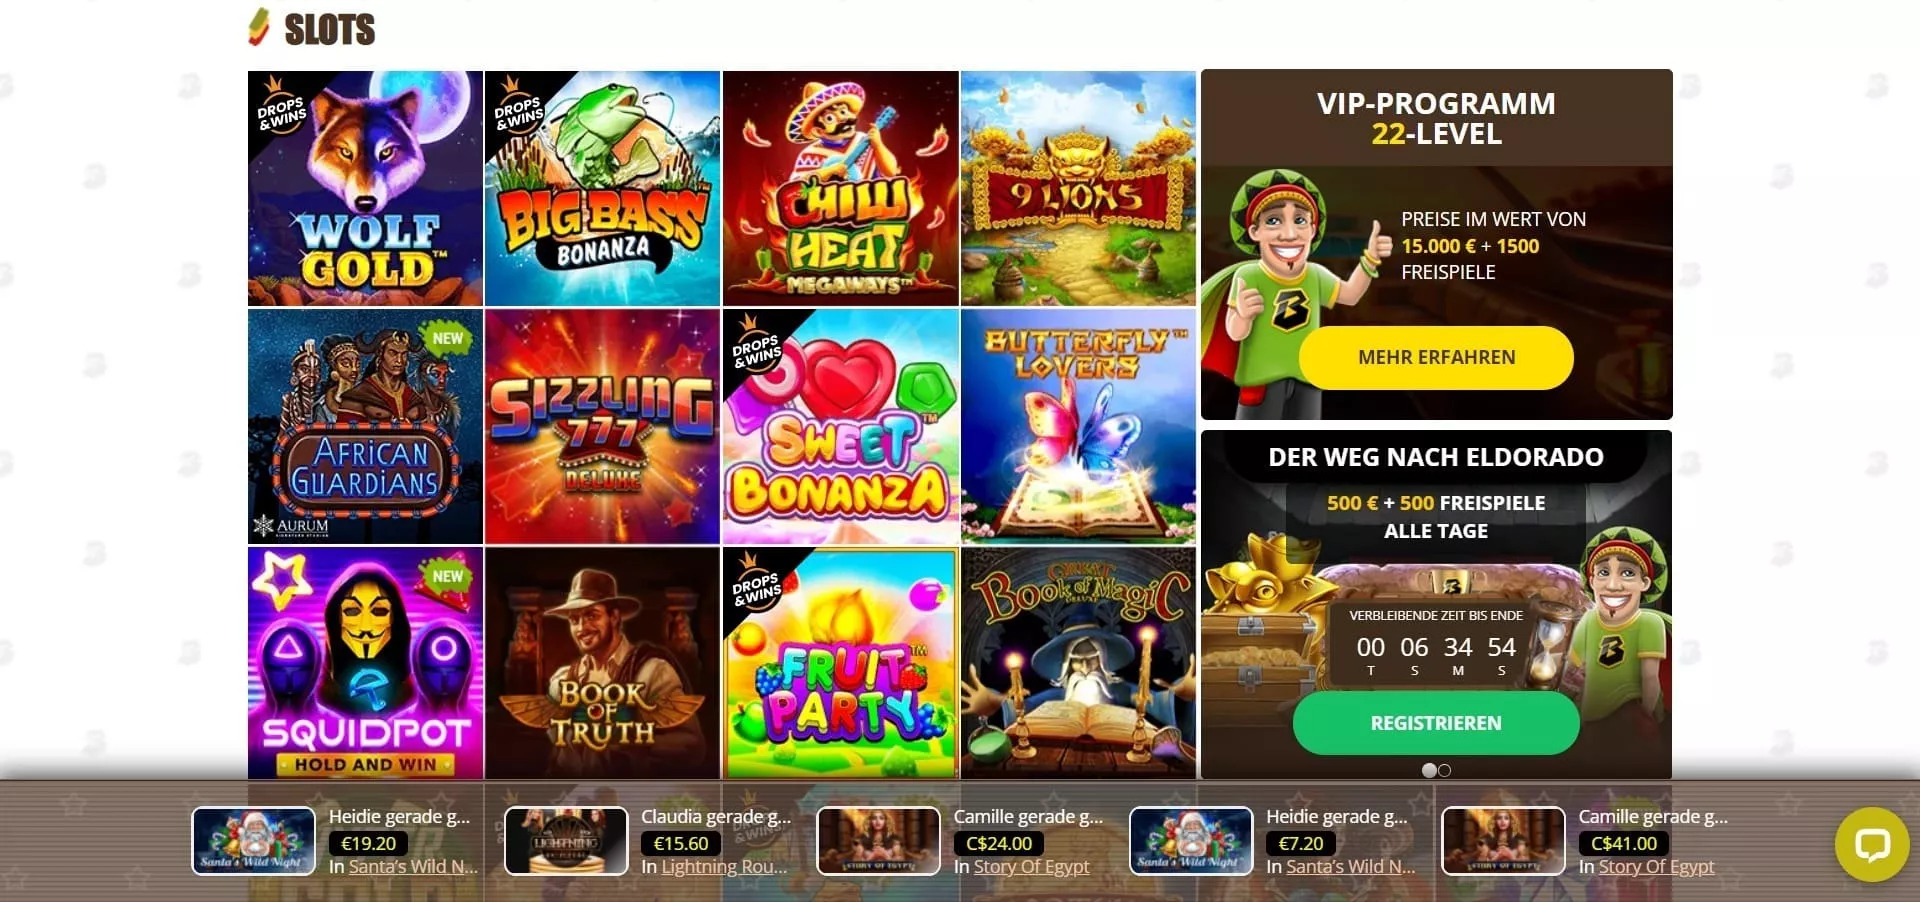The width and height of the screenshot is (1920, 902).
Task: Open Squidpot Hold and Win slot
Action: pos(365,663)
